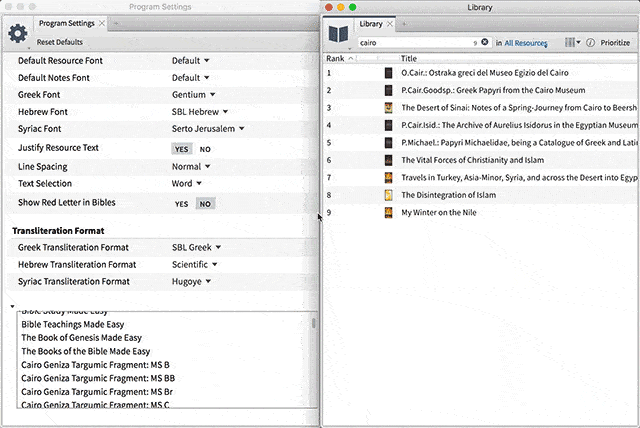Click cover icon of The Desert of Sinai

388,108
